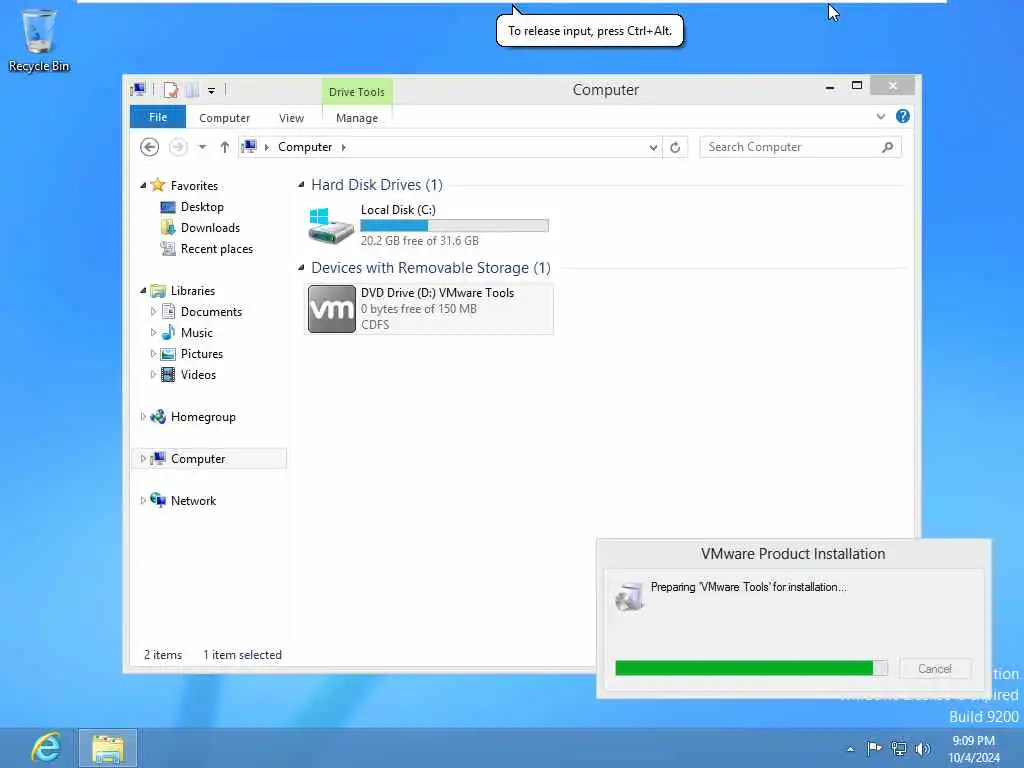Expand the Network node arrow
1024x768 pixels.
tap(143, 500)
